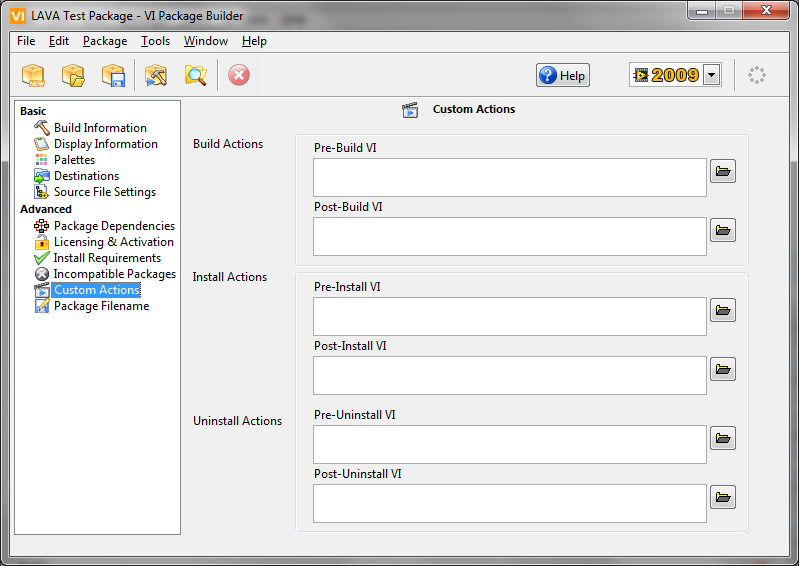The image size is (799, 566).
Task: Open the File menu
Action: click(26, 41)
